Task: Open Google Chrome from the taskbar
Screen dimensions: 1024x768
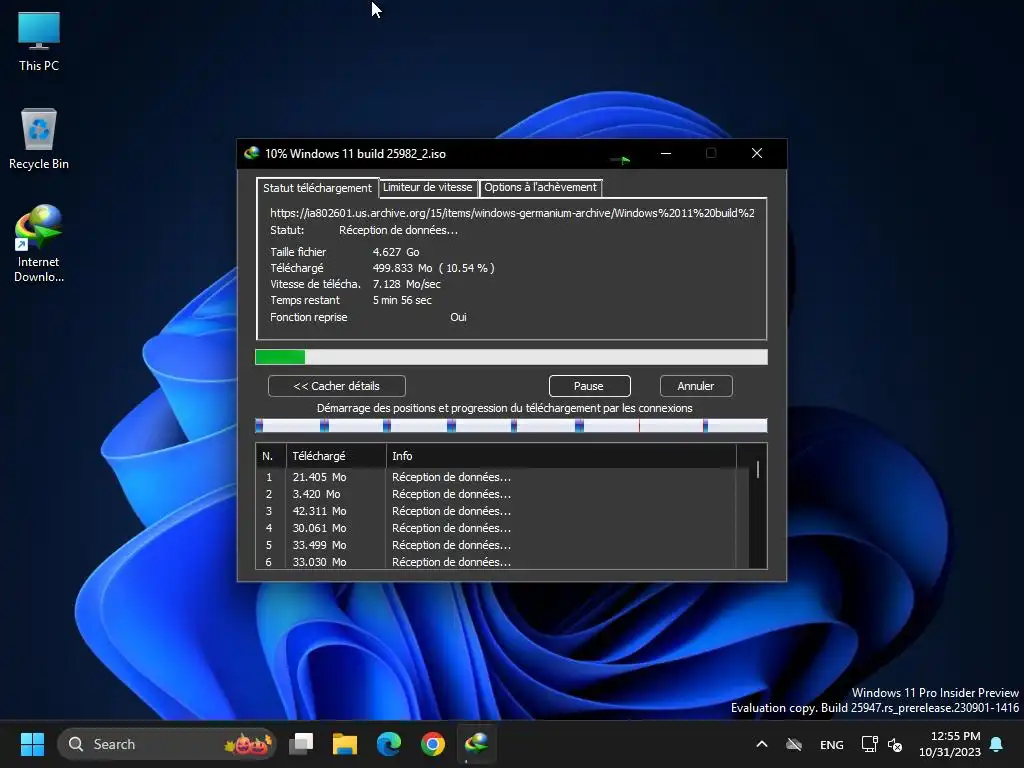Action: (x=432, y=744)
